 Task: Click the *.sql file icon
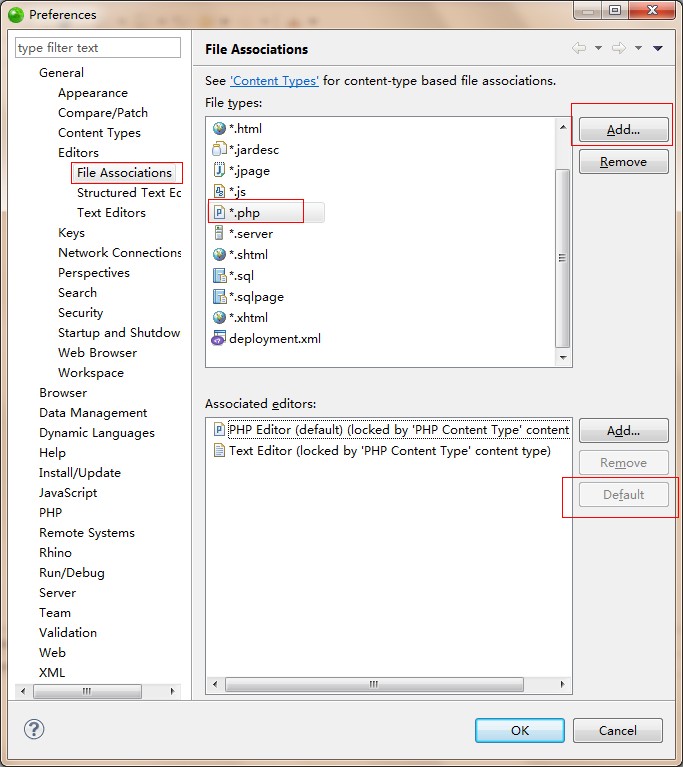(219, 275)
